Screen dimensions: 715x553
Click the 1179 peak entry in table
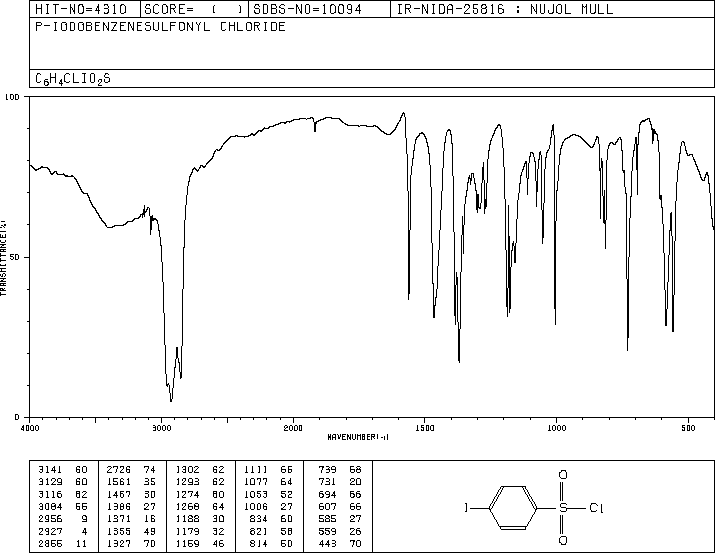tap(200, 531)
